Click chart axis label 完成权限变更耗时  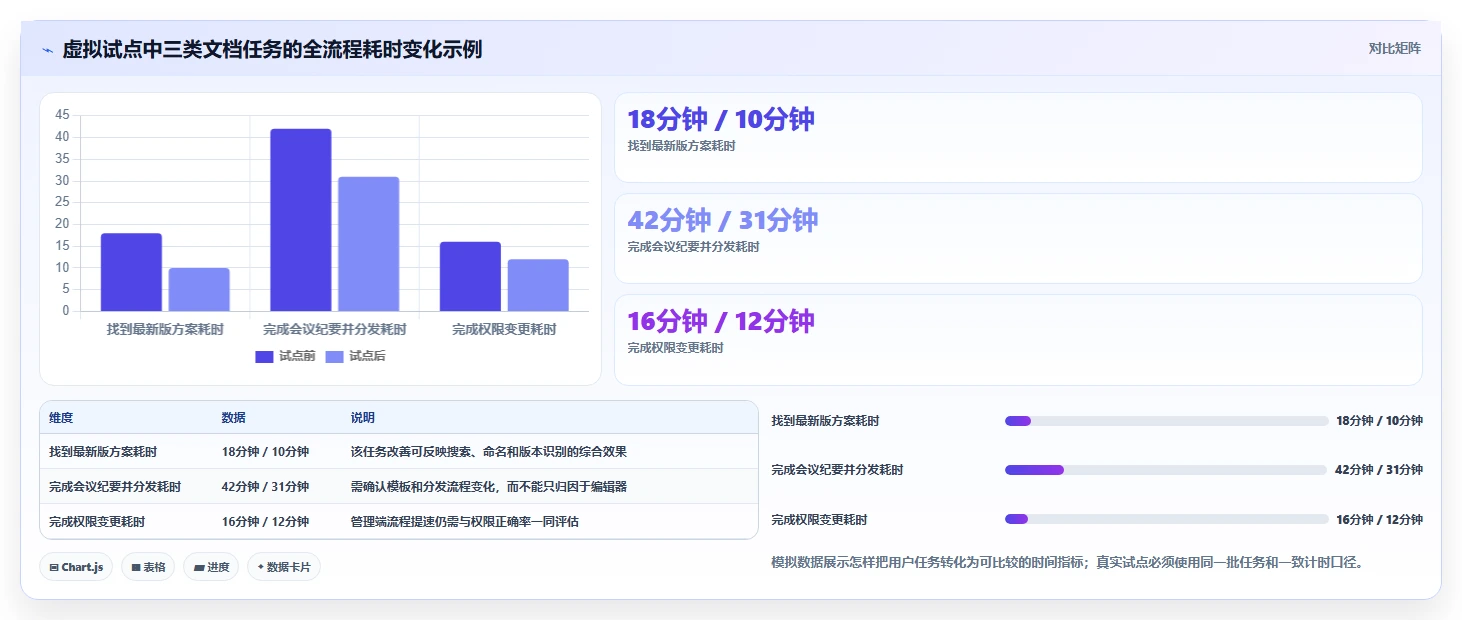tap(504, 329)
